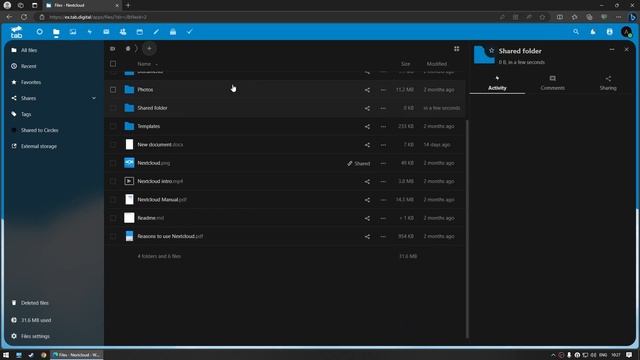Open the Dashboard app icon
This screenshot has height=360, width=640.
point(40,31)
